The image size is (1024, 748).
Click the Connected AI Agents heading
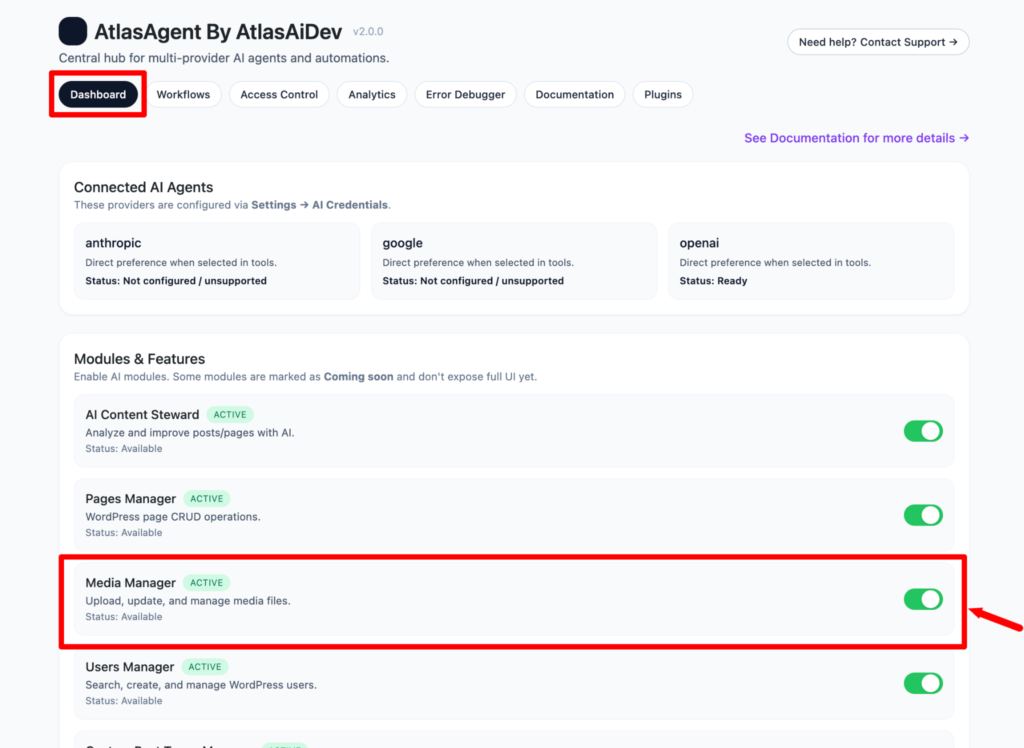click(x=143, y=187)
